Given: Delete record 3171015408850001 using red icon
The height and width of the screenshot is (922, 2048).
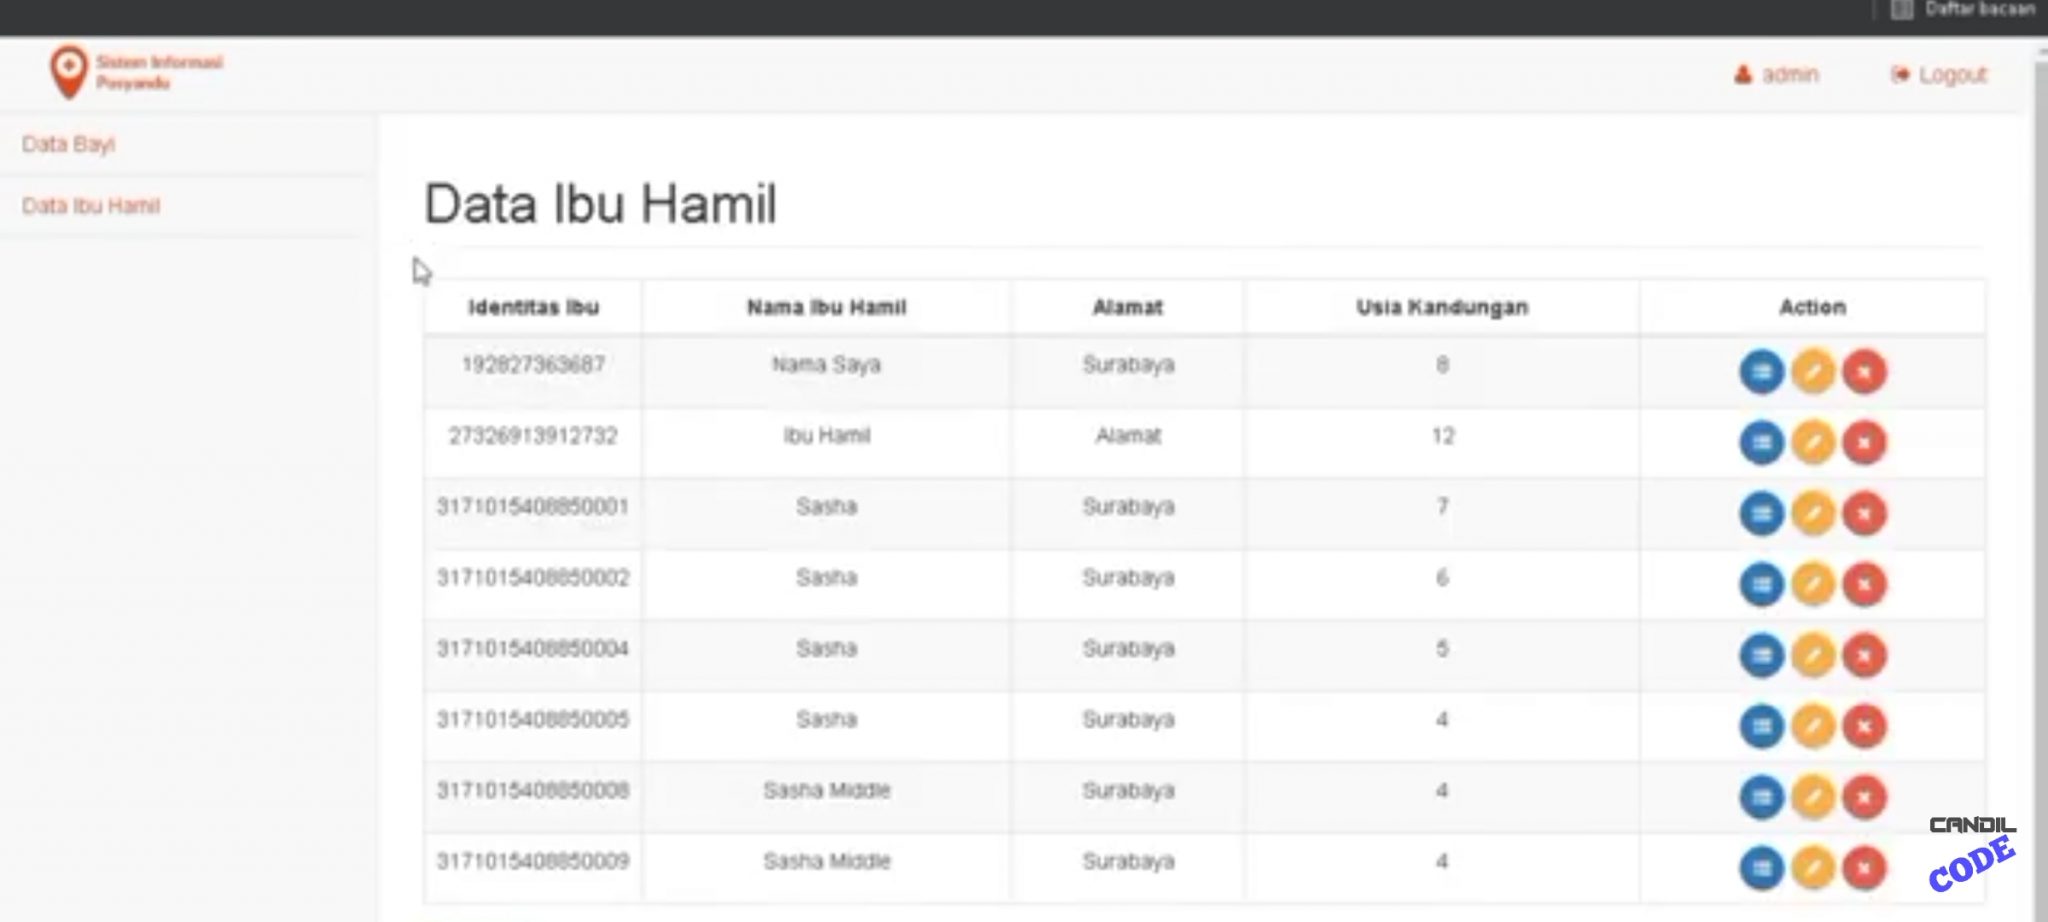Looking at the screenshot, I should coord(1863,513).
